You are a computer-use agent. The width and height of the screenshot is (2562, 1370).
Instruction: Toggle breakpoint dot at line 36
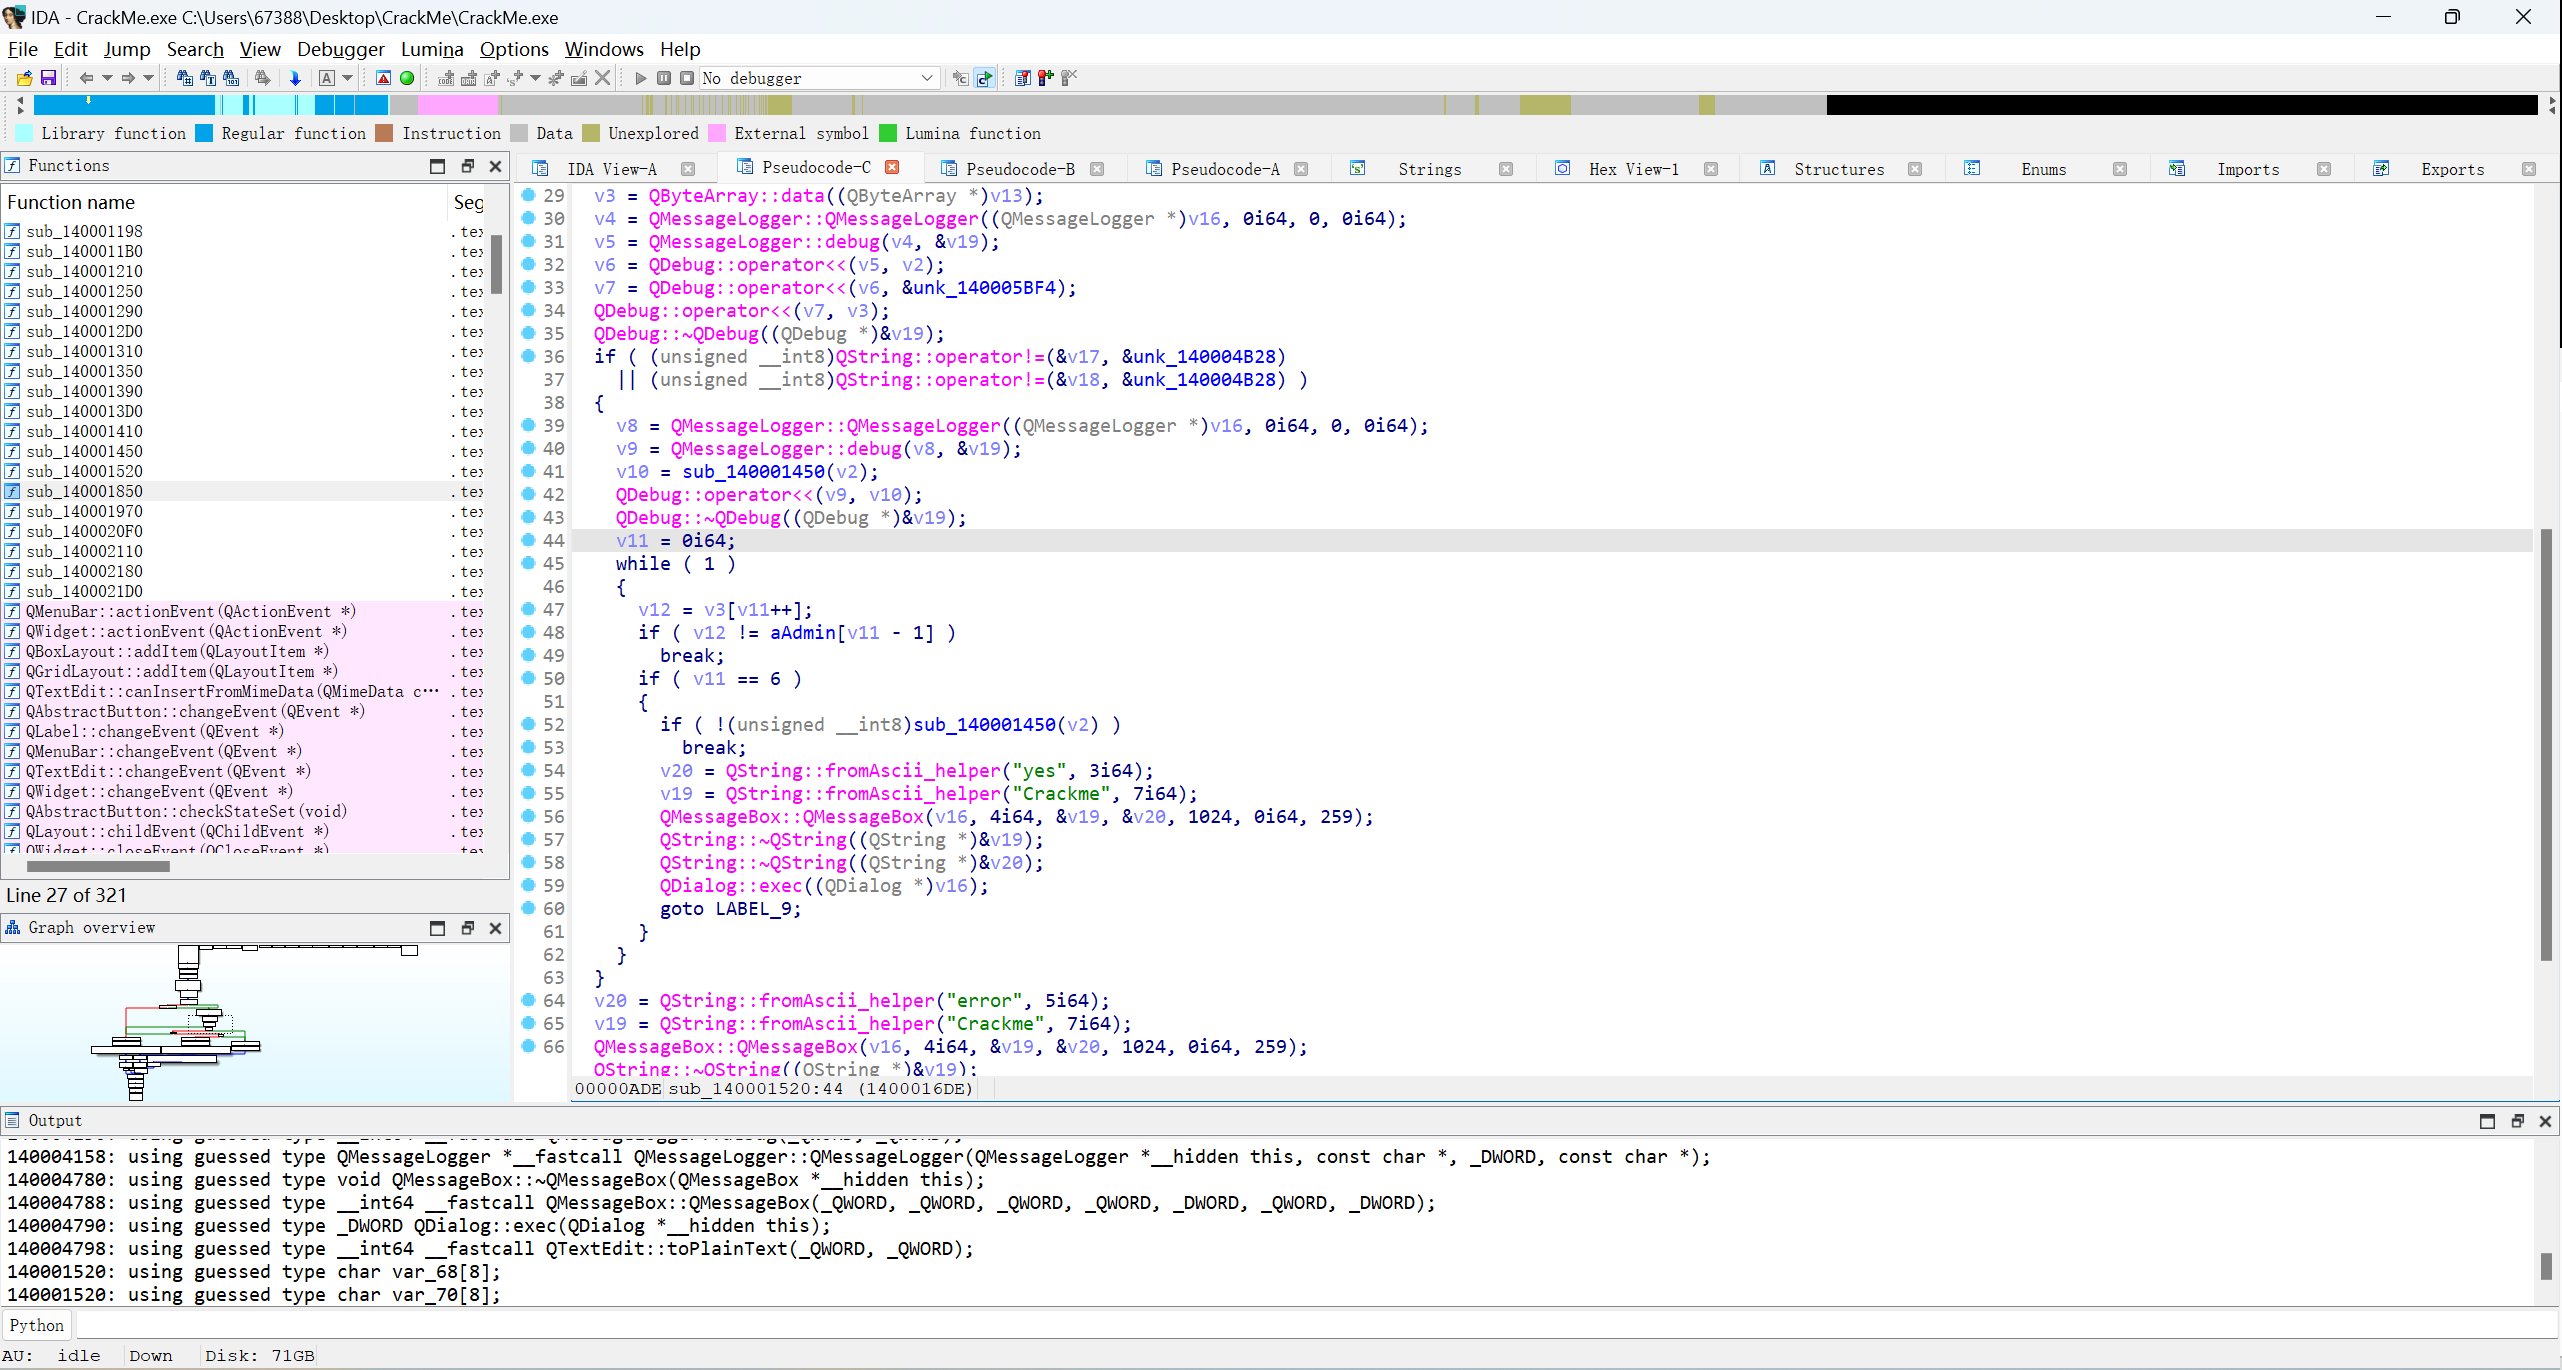(529, 356)
